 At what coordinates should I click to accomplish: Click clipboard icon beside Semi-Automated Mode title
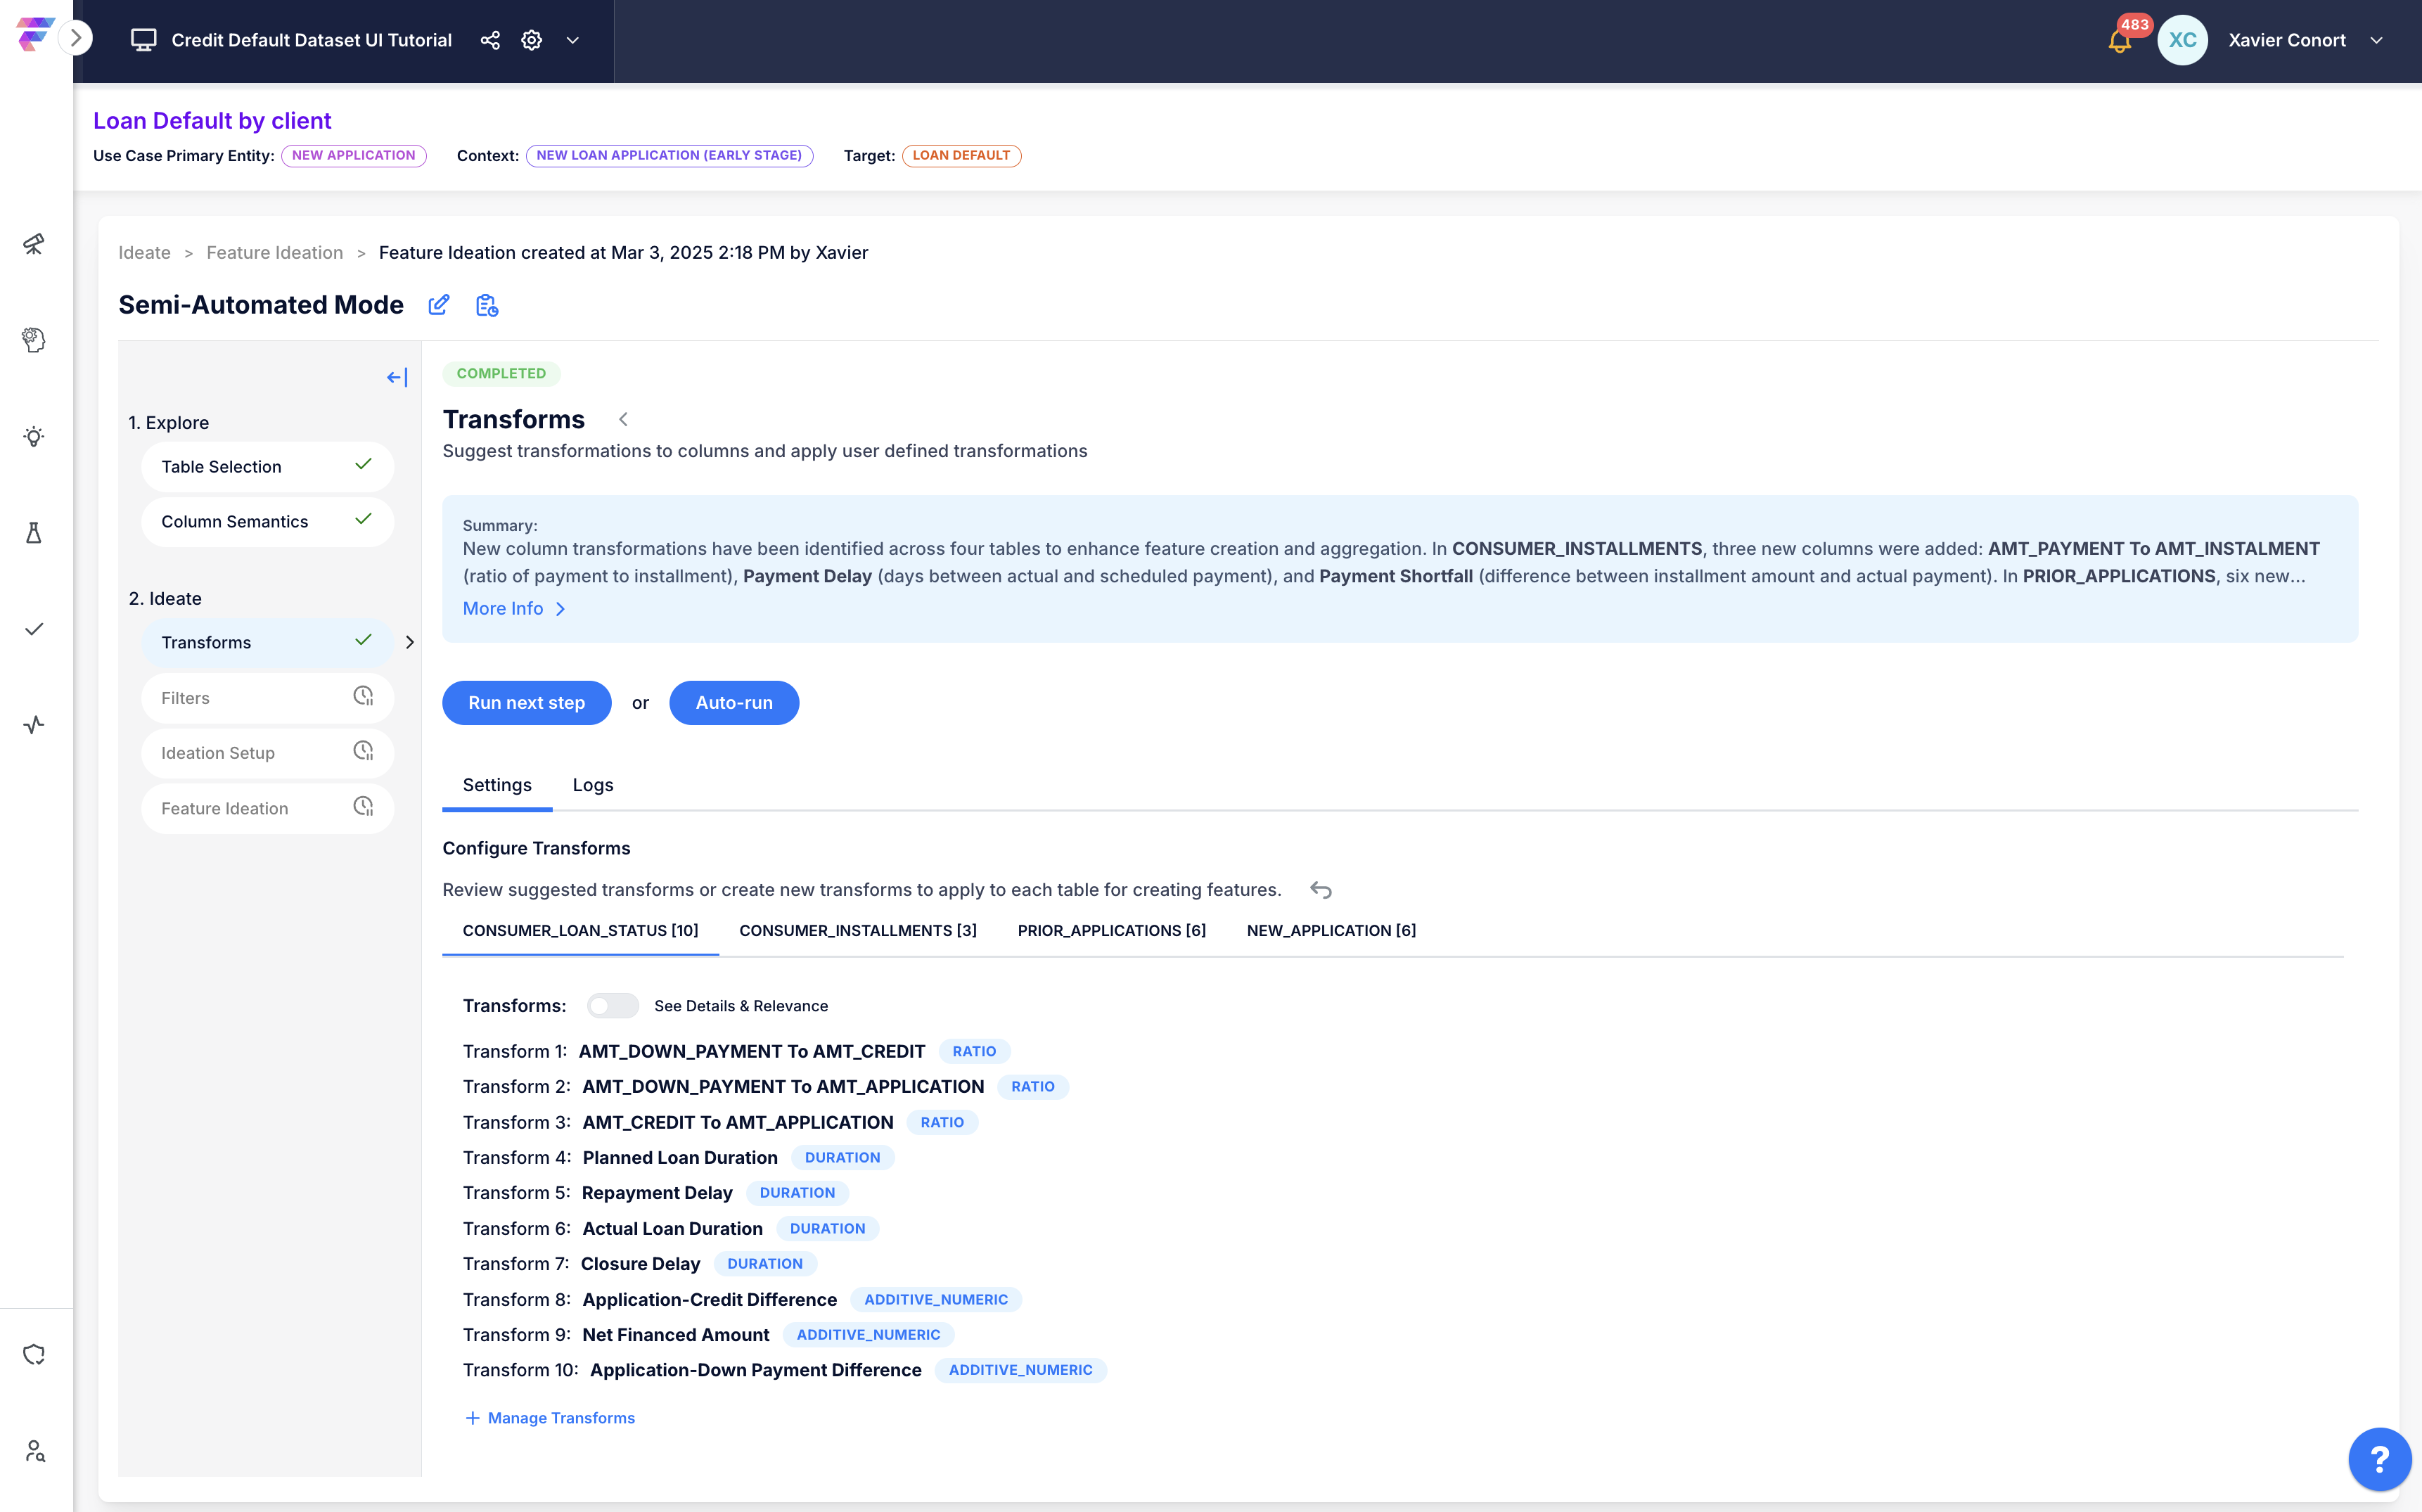pos(487,305)
